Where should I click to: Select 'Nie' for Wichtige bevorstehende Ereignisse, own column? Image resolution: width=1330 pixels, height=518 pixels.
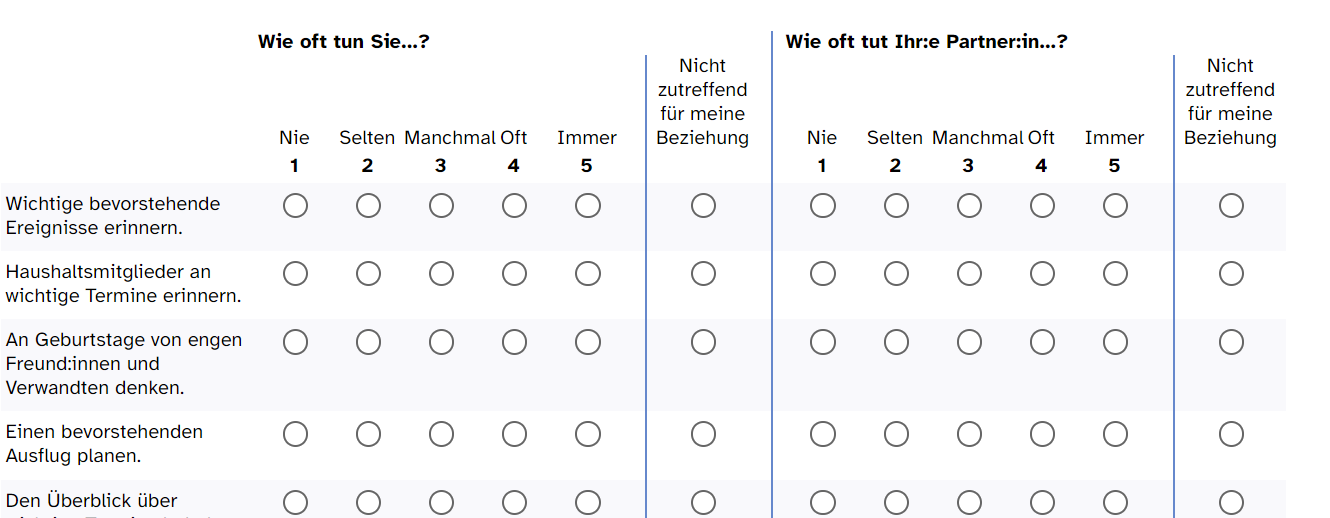click(295, 206)
